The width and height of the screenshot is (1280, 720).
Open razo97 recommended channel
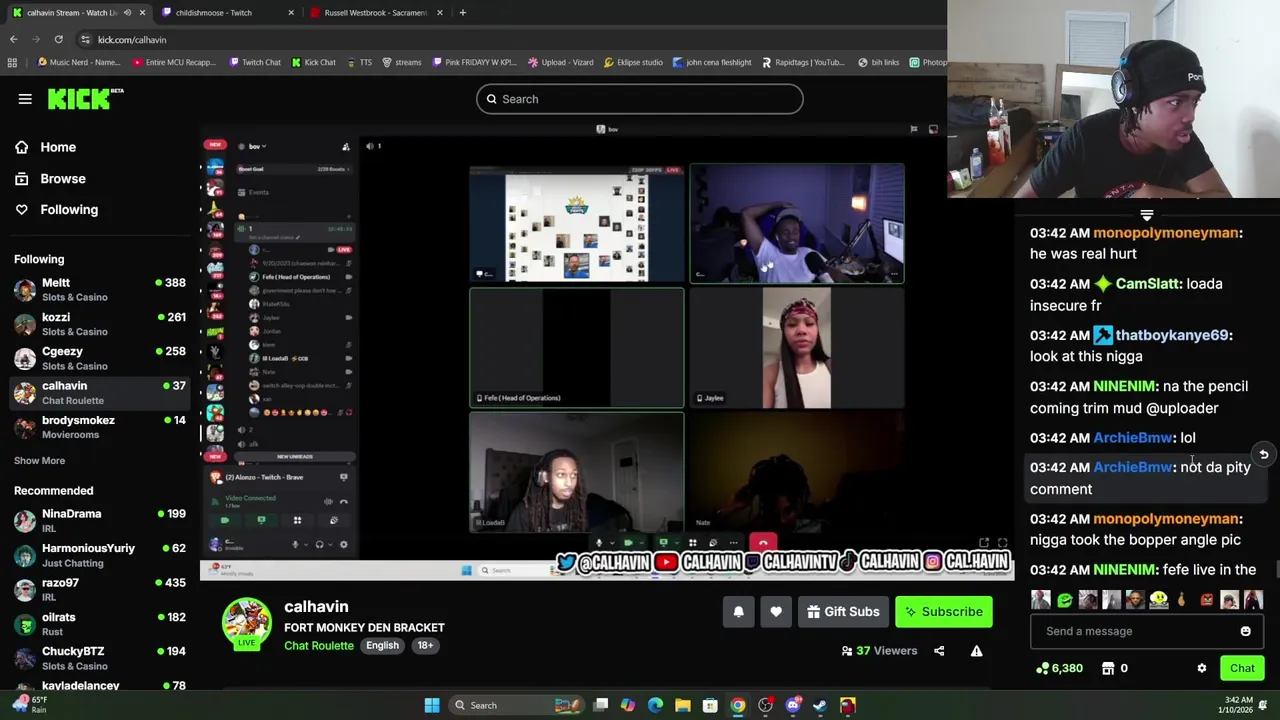coord(100,589)
